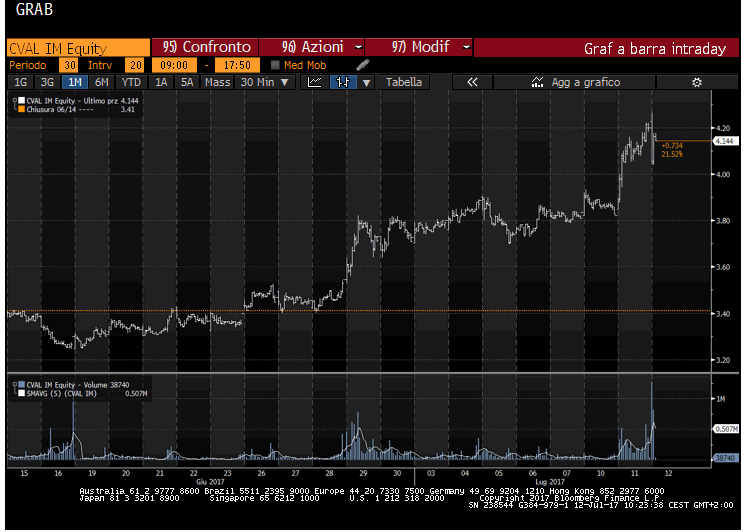744x532 pixels.
Task: Click the Periodo label
Action: (28, 65)
